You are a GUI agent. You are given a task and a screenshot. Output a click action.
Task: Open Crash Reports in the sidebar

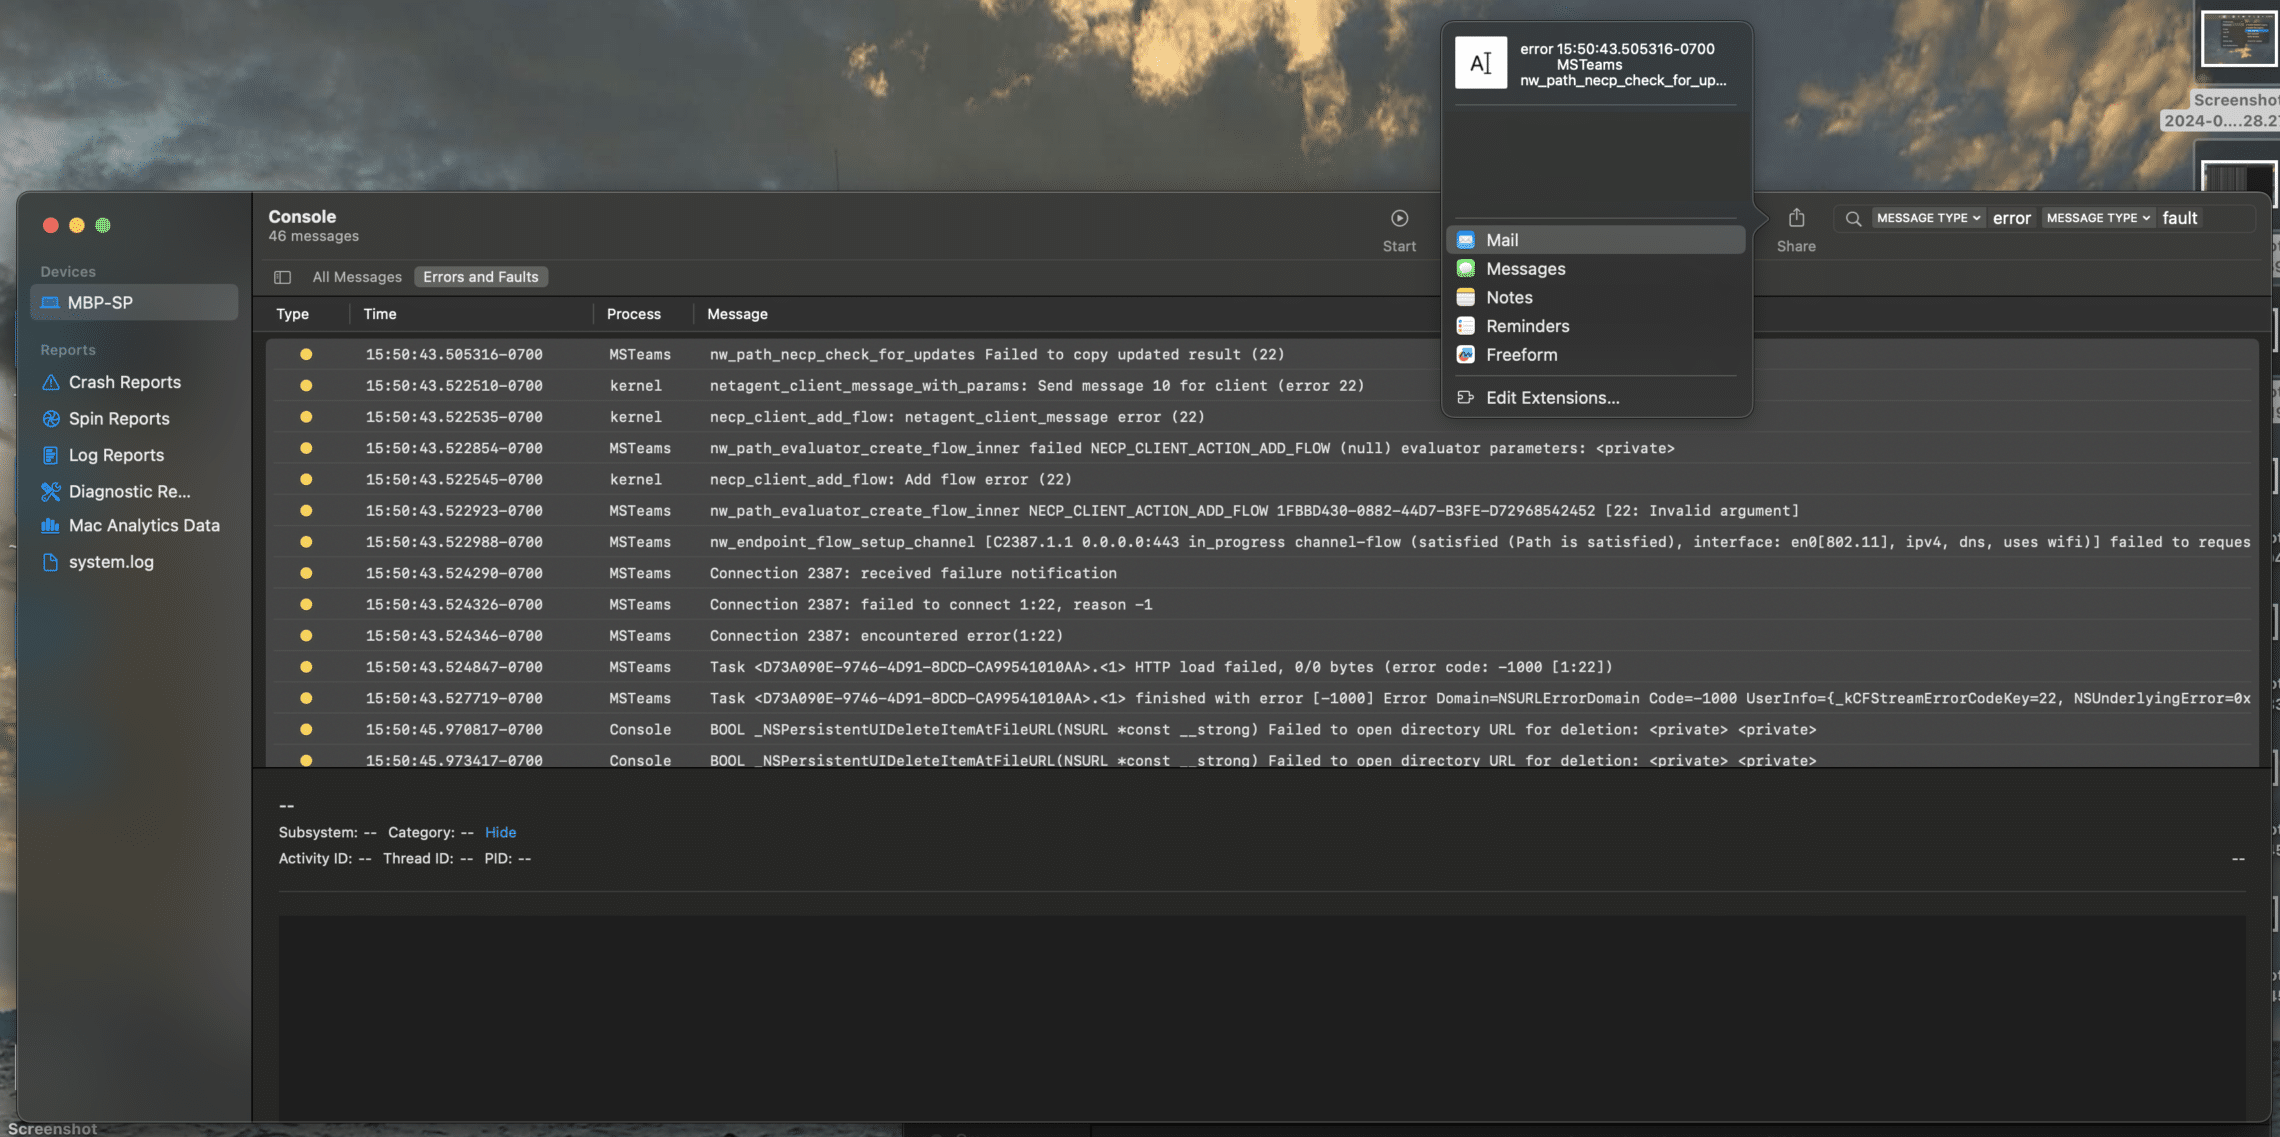pyautogui.click(x=124, y=381)
